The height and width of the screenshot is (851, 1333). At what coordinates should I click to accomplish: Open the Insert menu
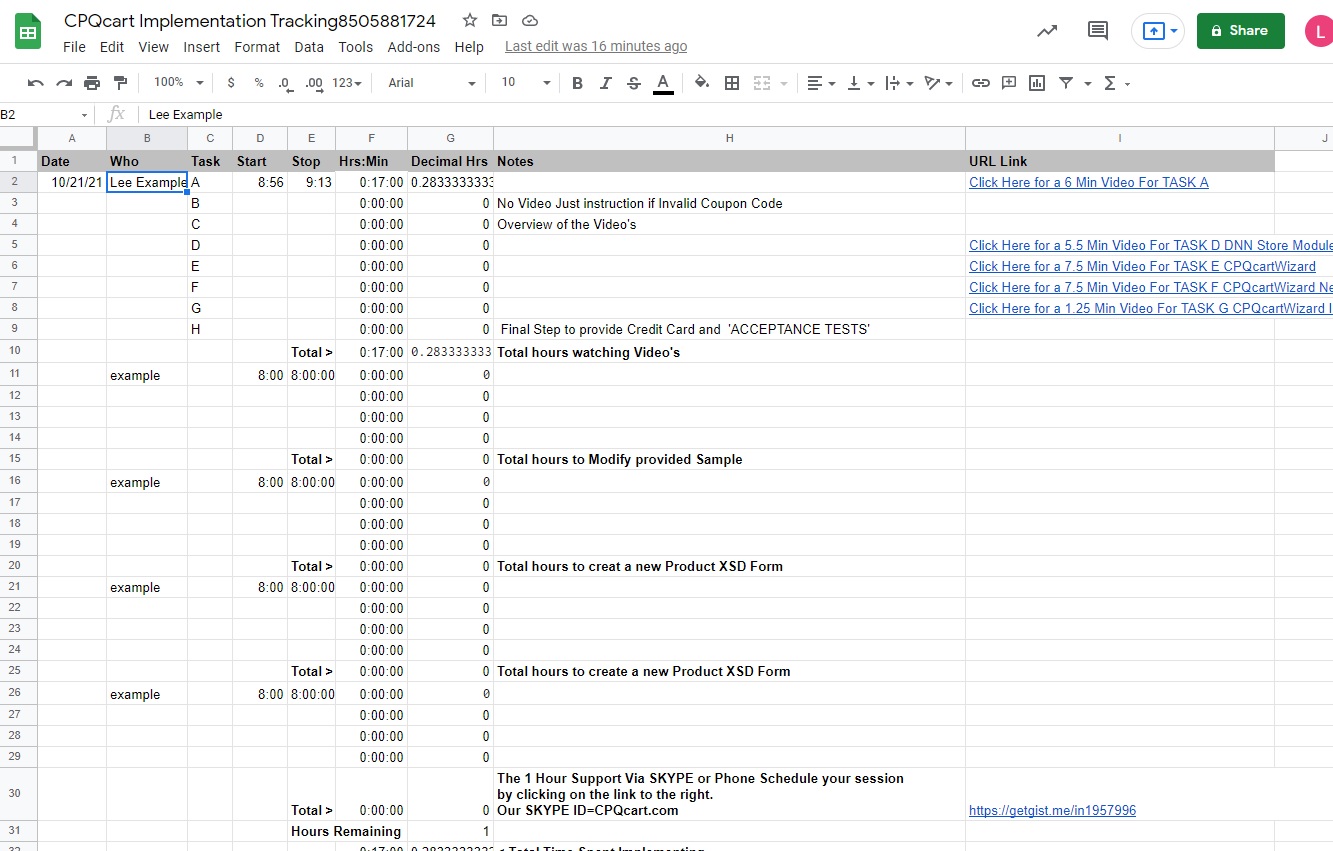[202, 47]
